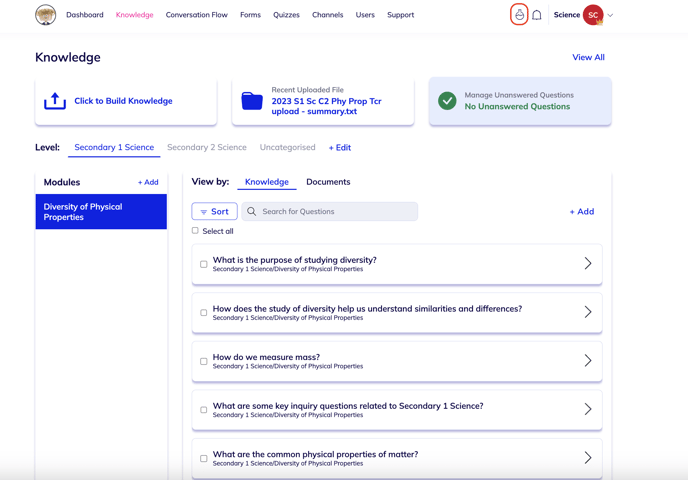The image size is (688, 480).
Task: Click the bot avatar logo
Action: click(x=46, y=15)
